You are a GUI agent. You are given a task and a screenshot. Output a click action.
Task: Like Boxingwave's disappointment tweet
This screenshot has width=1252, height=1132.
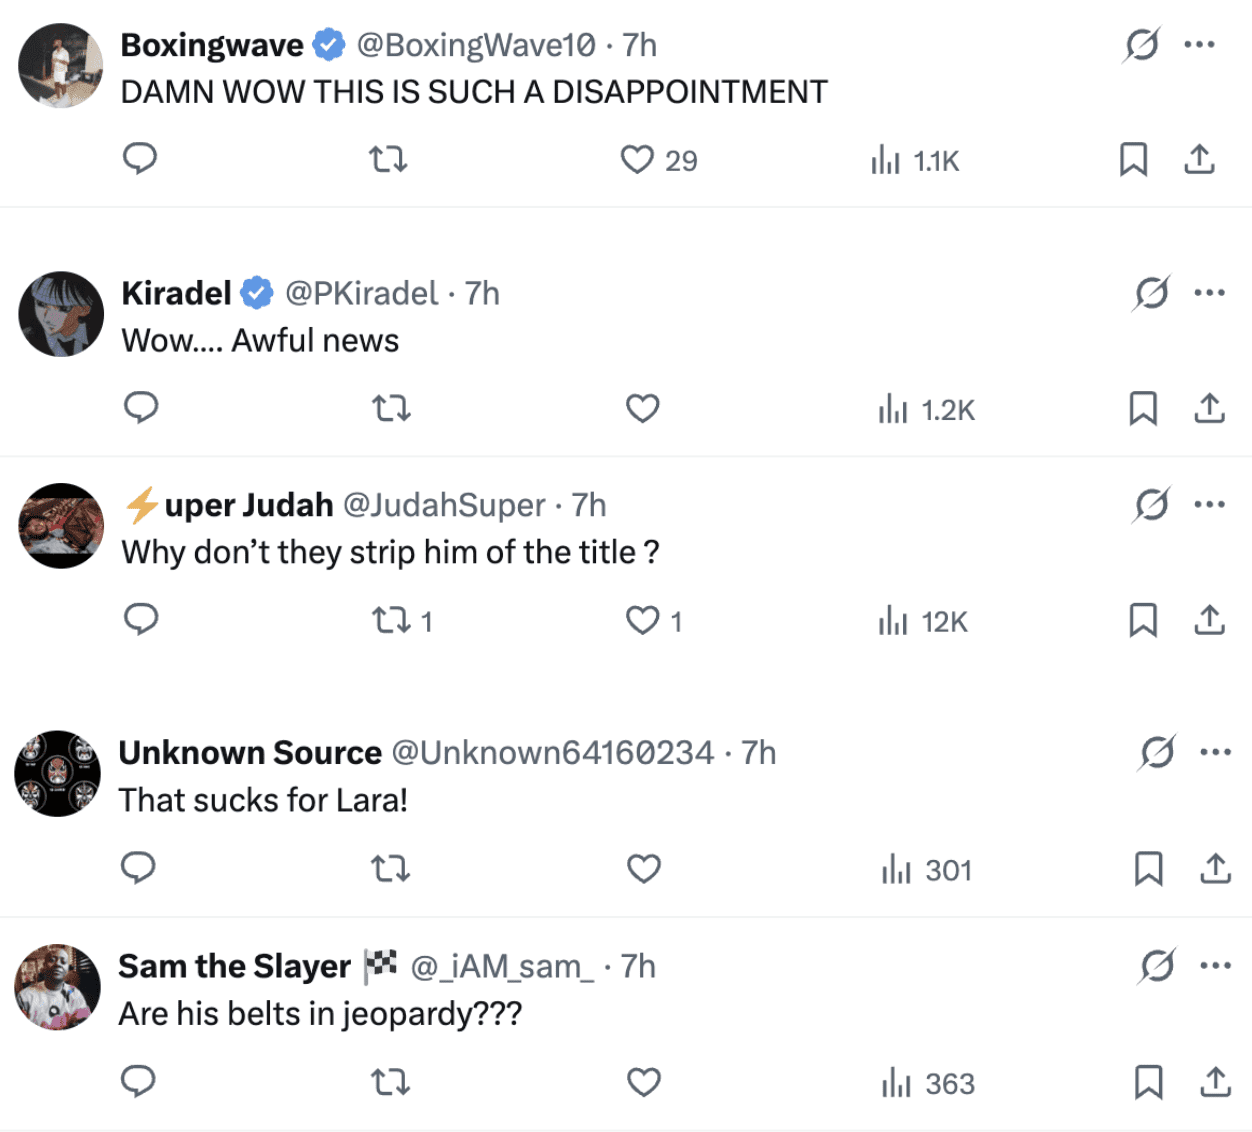point(637,160)
